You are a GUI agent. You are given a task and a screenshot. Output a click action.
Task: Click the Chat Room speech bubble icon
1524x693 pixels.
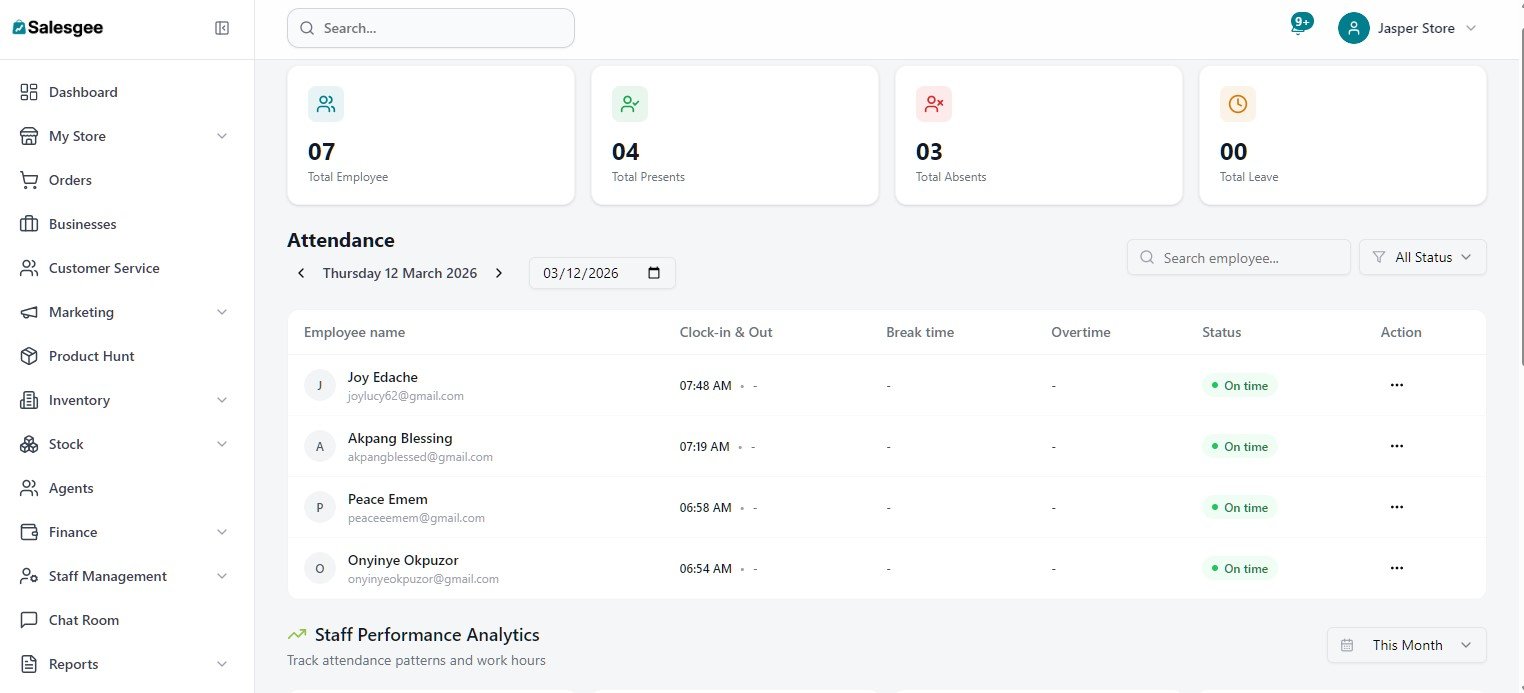pos(30,619)
